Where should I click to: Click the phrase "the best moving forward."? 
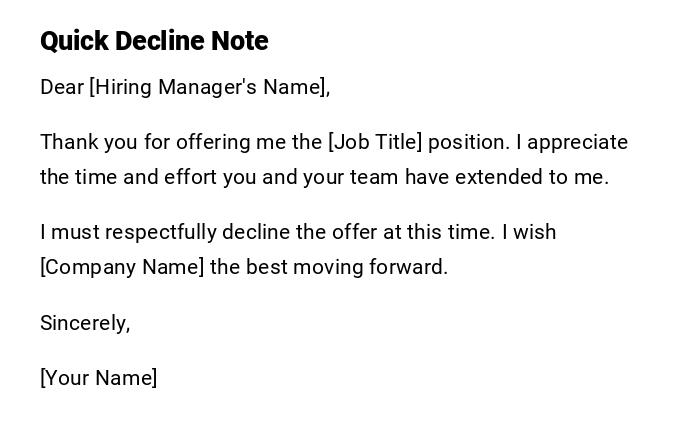pos(329,267)
